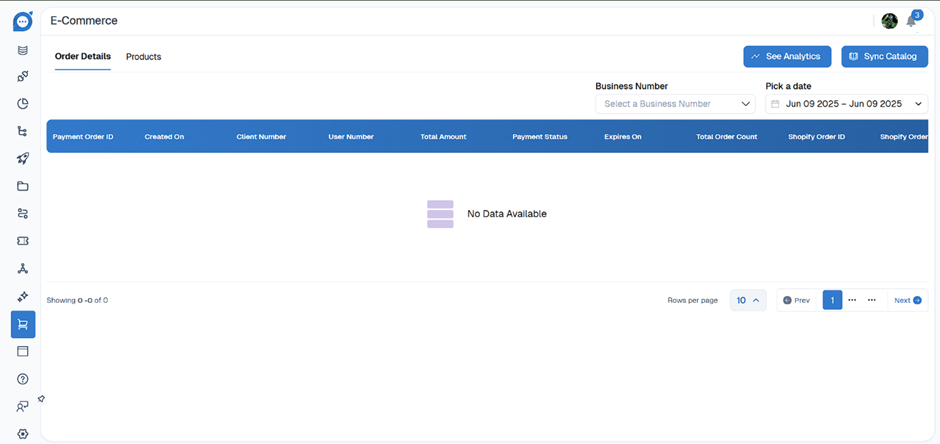Viewport: 940px width, 444px height.
Task: Open the Pick a date range dropdown
Action: pyautogui.click(x=846, y=104)
